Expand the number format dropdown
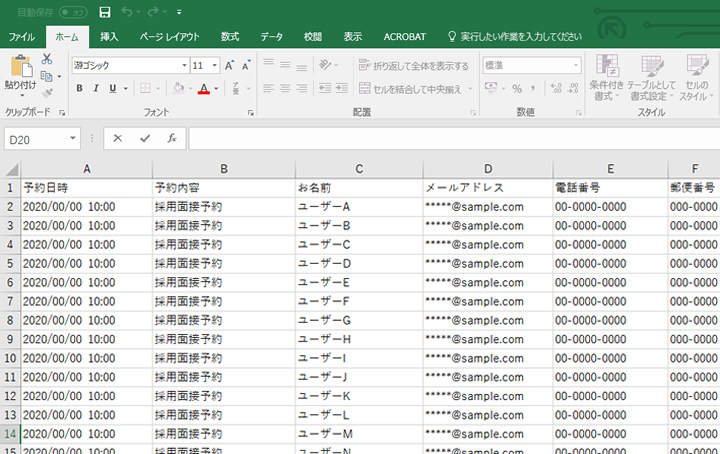720x454 pixels. click(575, 65)
